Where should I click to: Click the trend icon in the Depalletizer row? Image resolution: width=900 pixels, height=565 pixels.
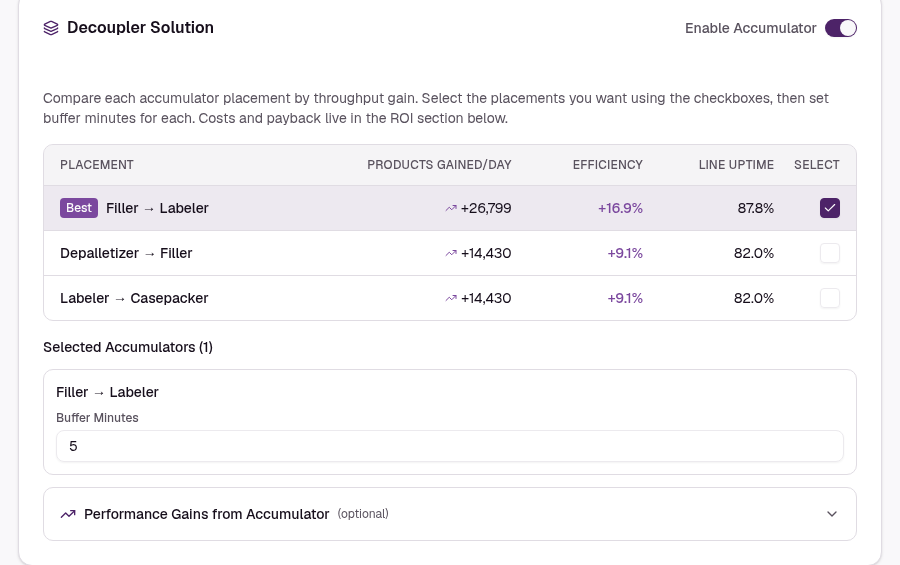tap(451, 253)
